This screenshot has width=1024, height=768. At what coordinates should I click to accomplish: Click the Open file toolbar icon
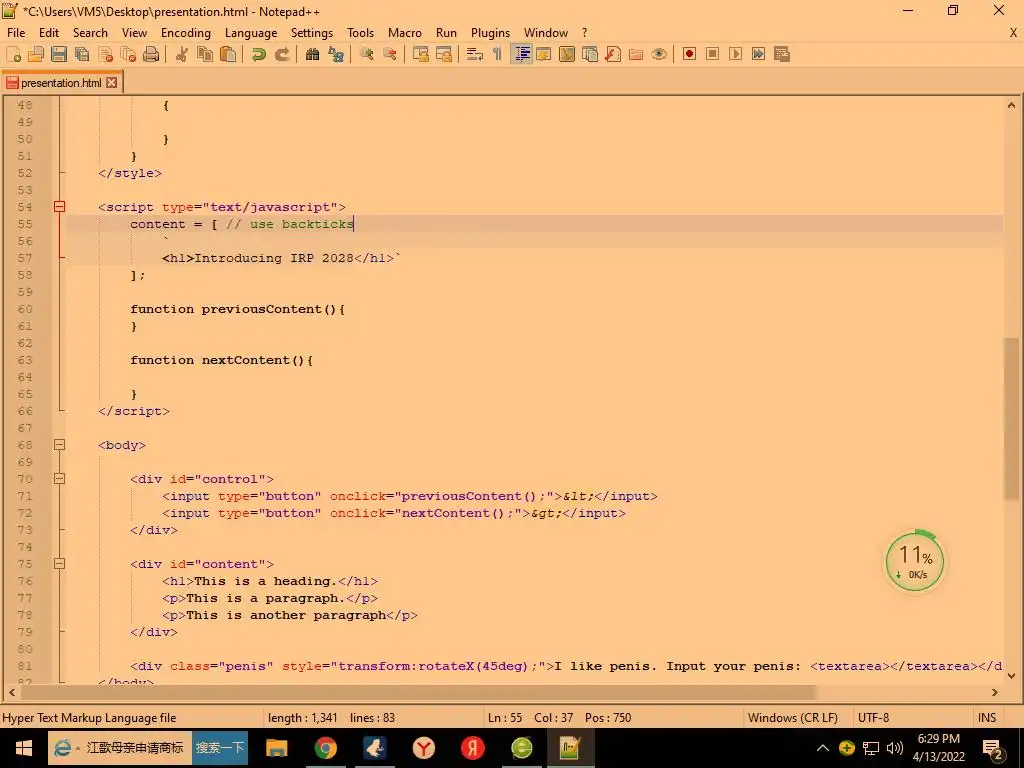(36, 54)
